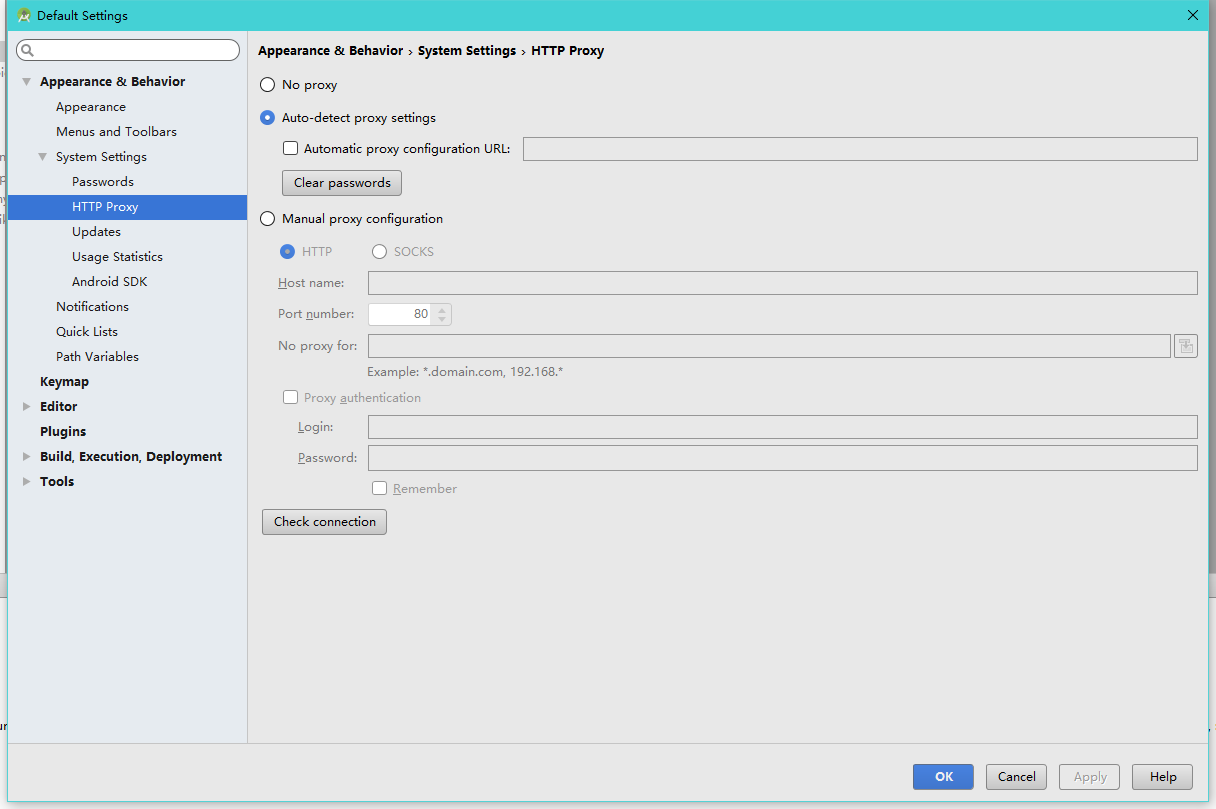Click the search magnifier icon
The width and height of the screenshot is (1216, 809).
[27, 50]
